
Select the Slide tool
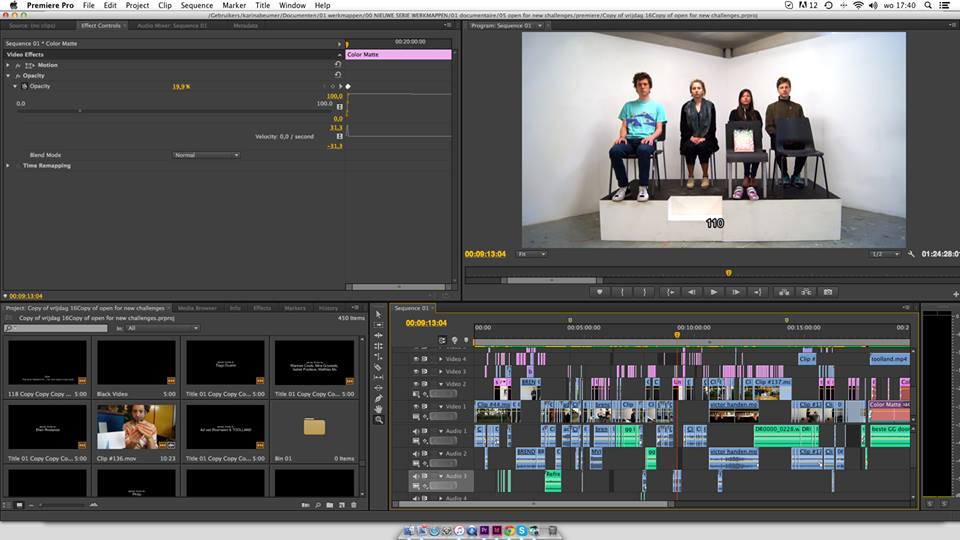coord(378,388)
